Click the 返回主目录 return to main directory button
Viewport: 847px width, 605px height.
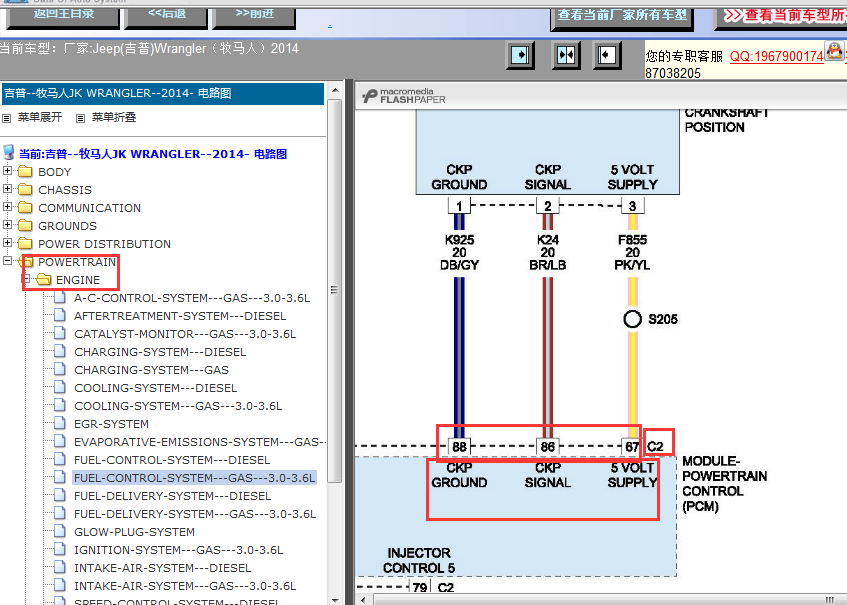click(x=63, y=16)
